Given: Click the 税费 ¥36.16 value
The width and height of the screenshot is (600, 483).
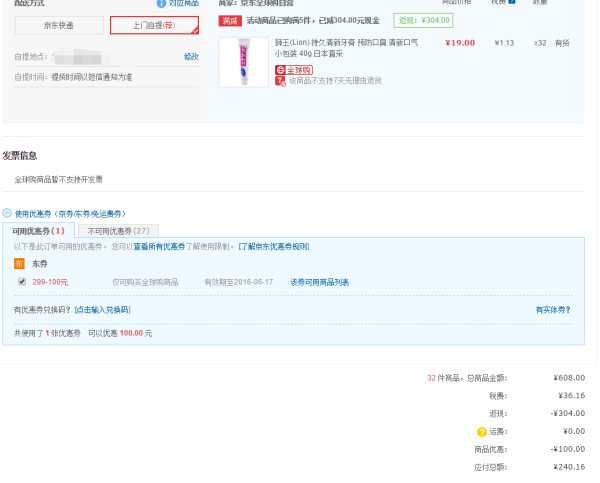Looking at the screenshot, I should [571, 396].
